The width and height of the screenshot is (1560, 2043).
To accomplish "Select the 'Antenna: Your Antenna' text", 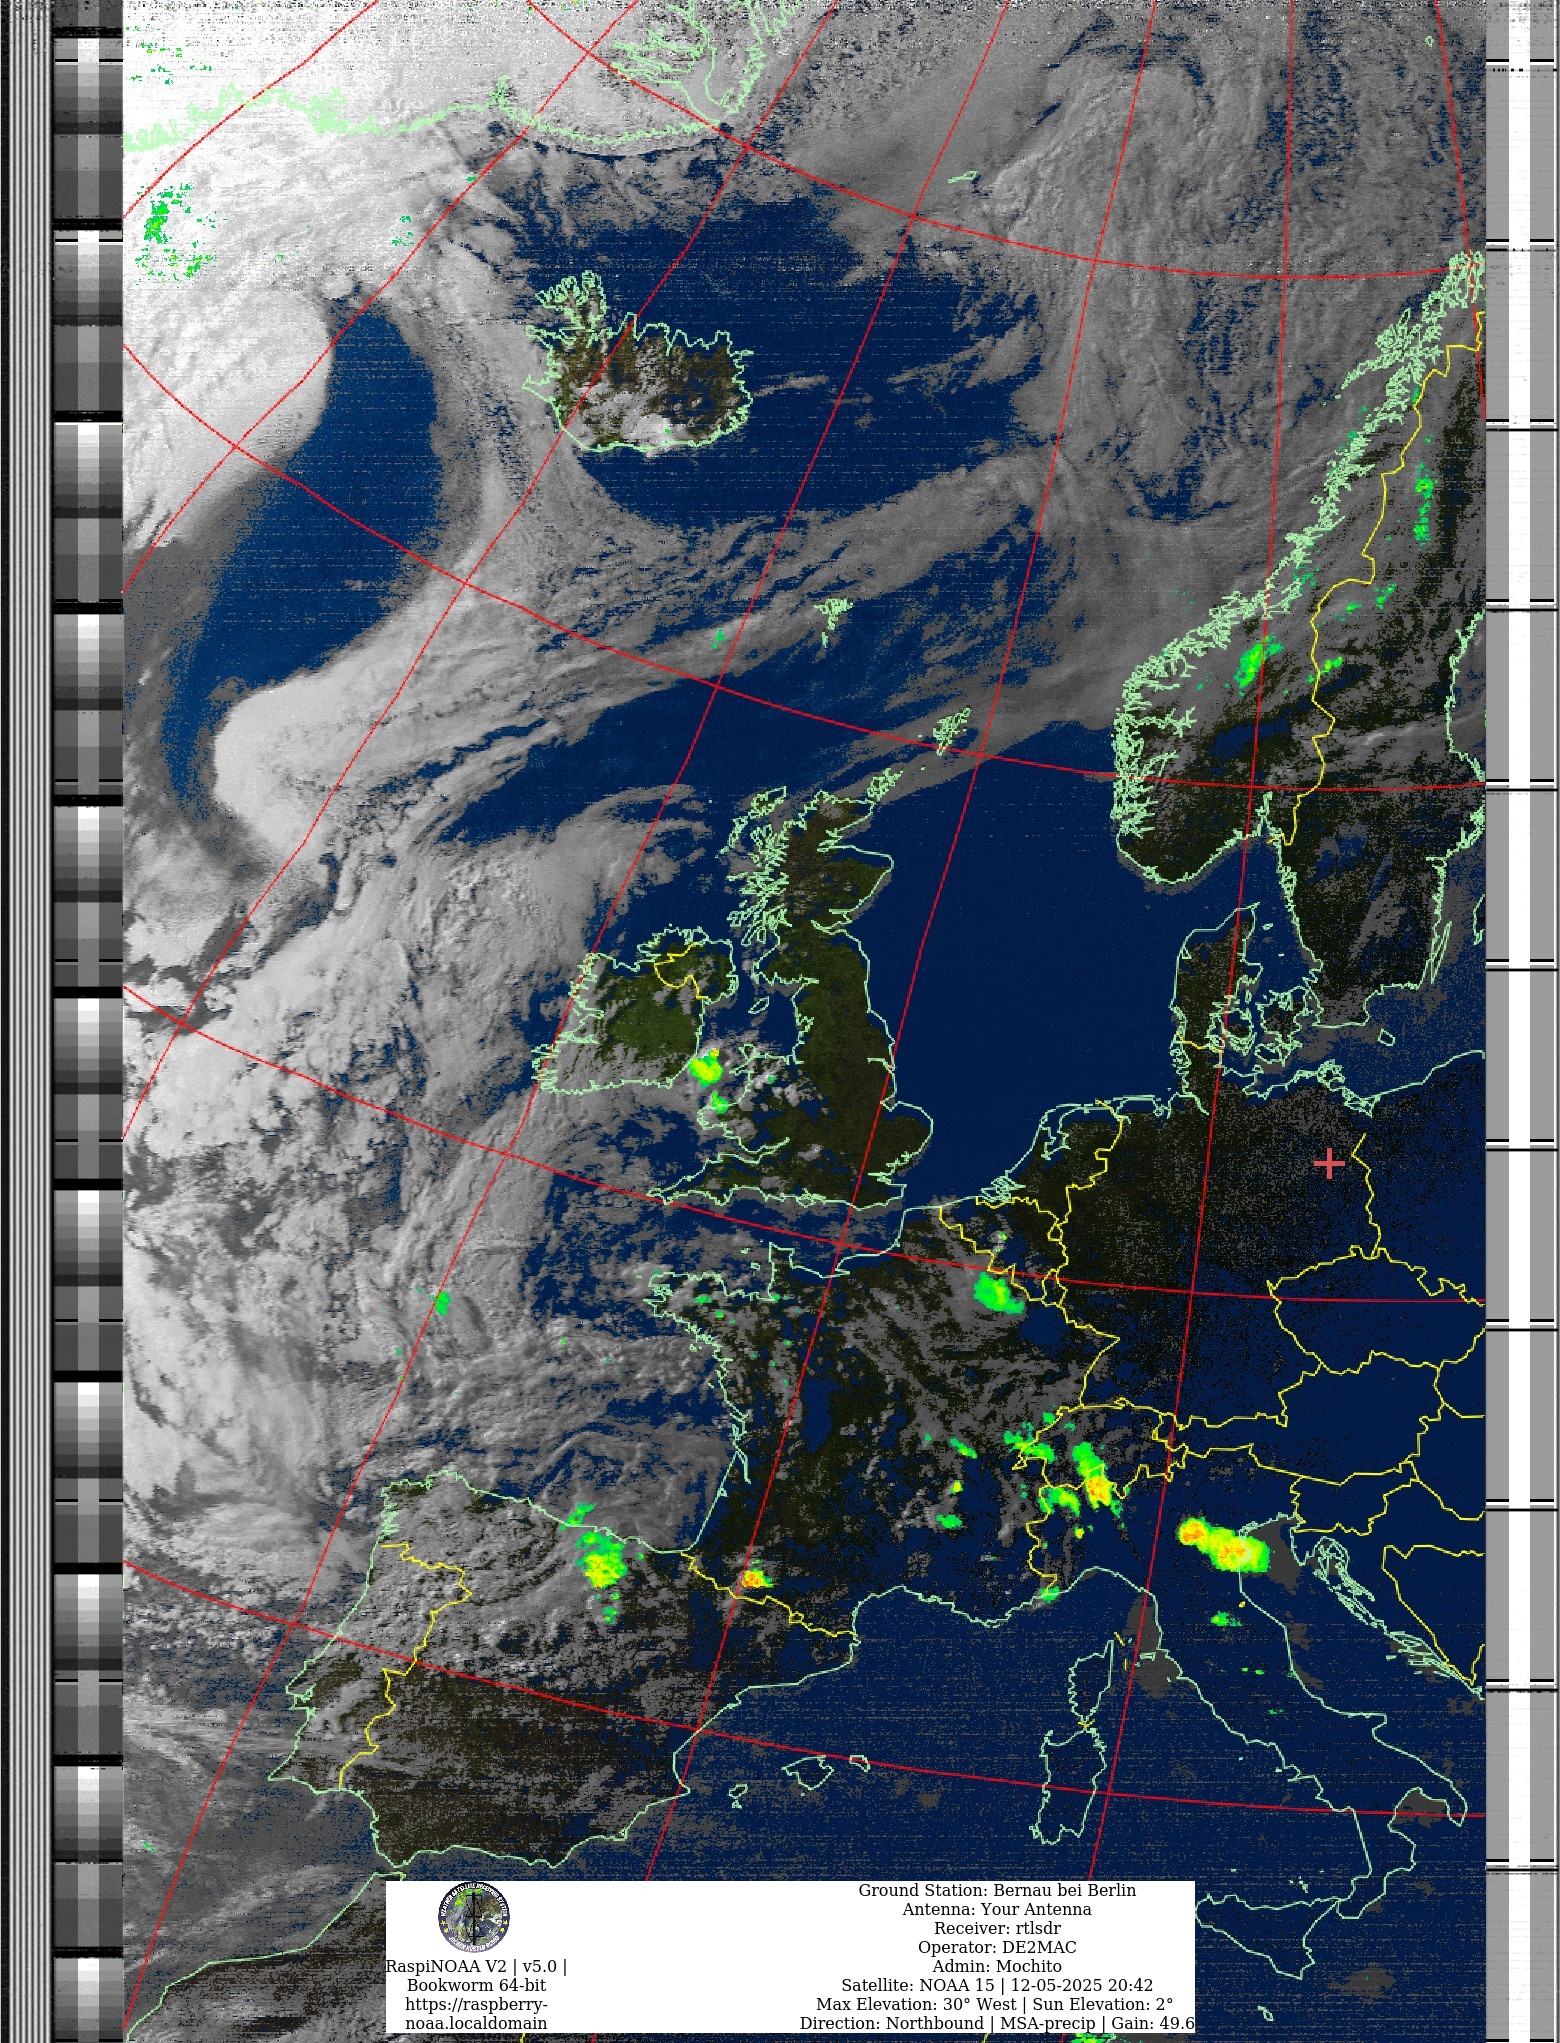I will [997, 1909].
